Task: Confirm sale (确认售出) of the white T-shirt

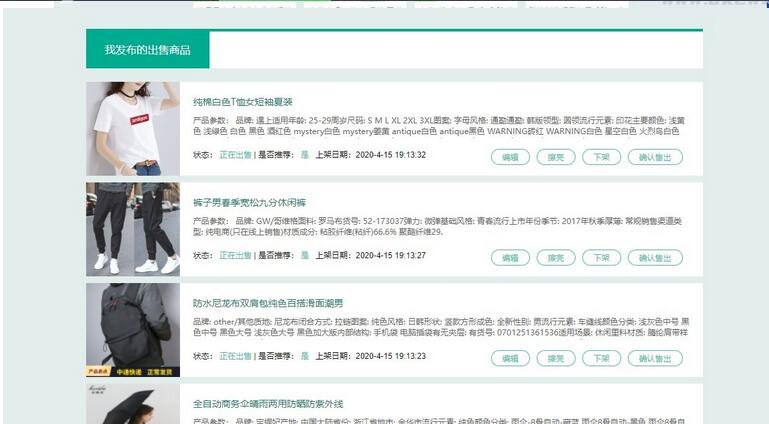Action: click(655, 157)
